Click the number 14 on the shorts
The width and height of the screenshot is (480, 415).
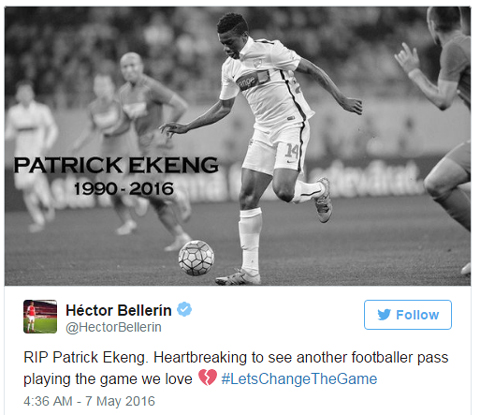[291, 152]
